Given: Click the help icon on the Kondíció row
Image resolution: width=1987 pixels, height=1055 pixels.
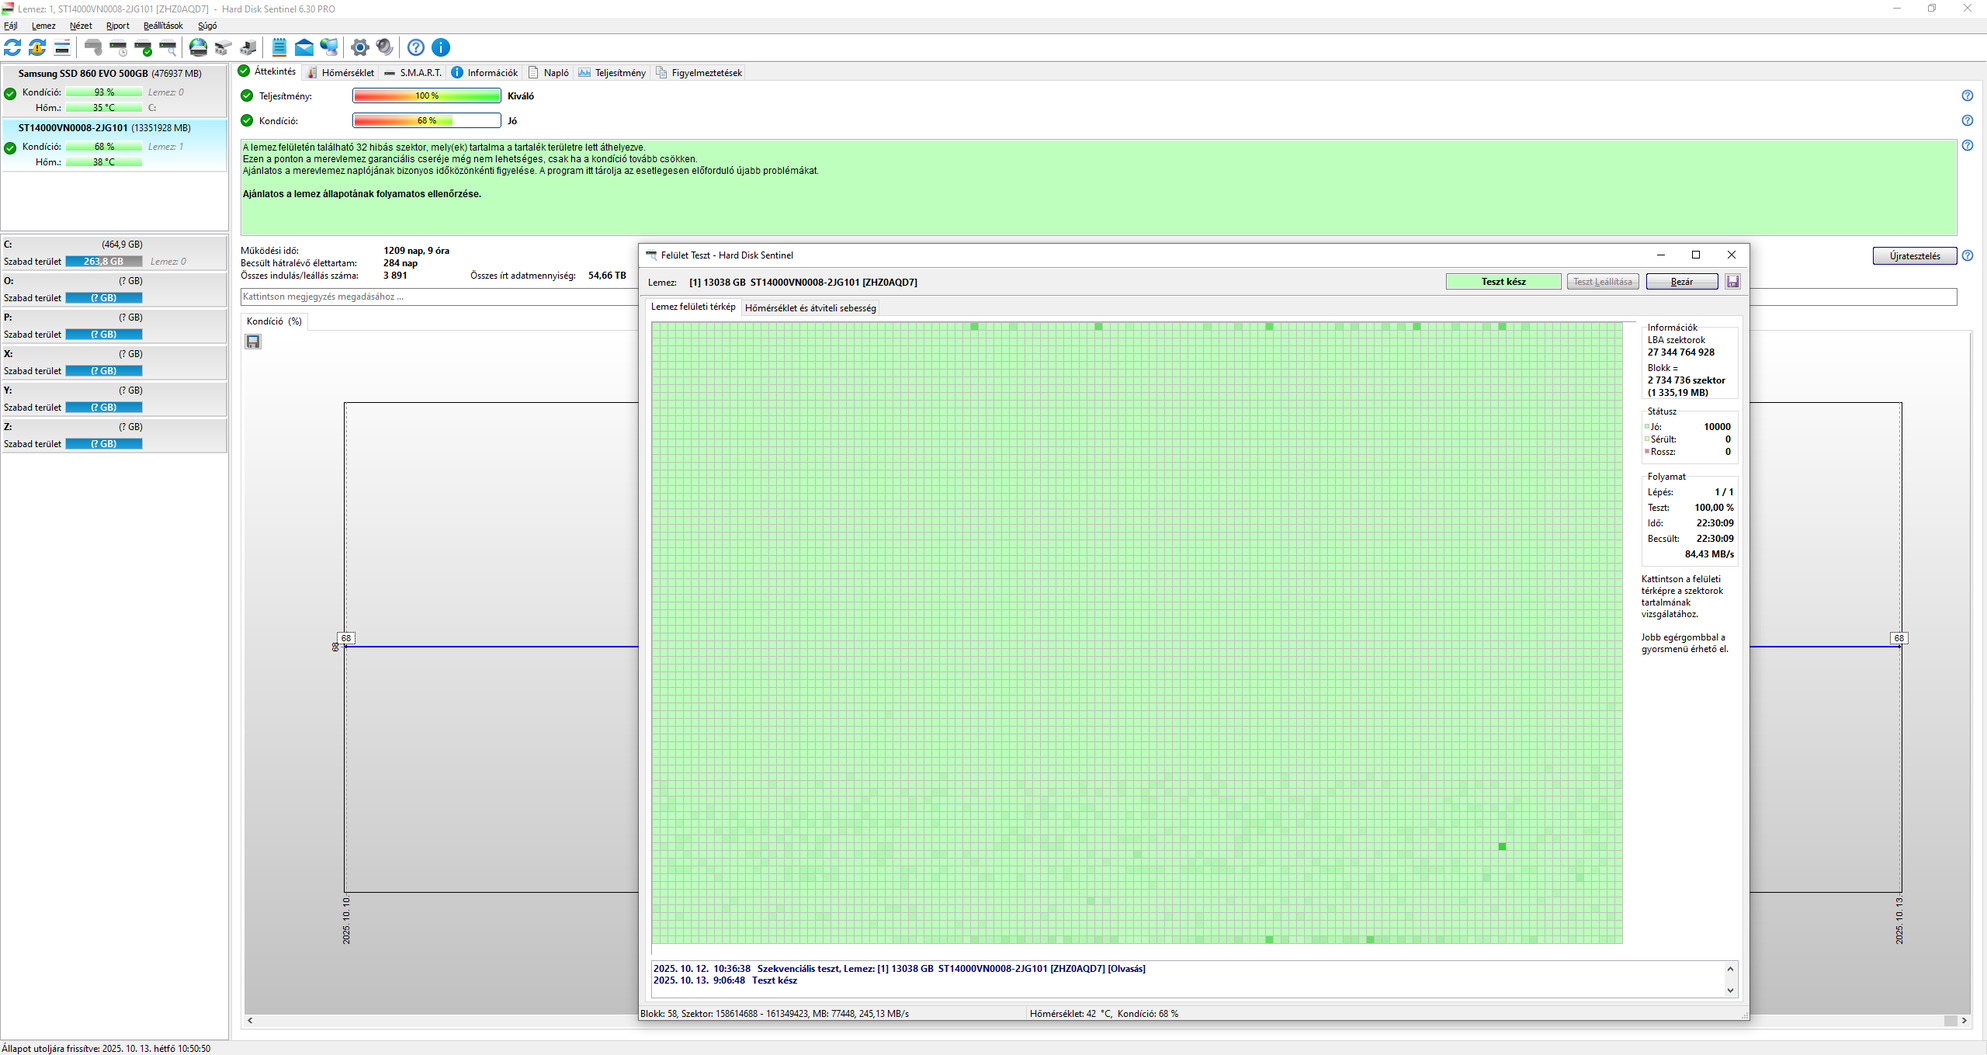Looking at the screenshot, I should [x=1967, y=121].
